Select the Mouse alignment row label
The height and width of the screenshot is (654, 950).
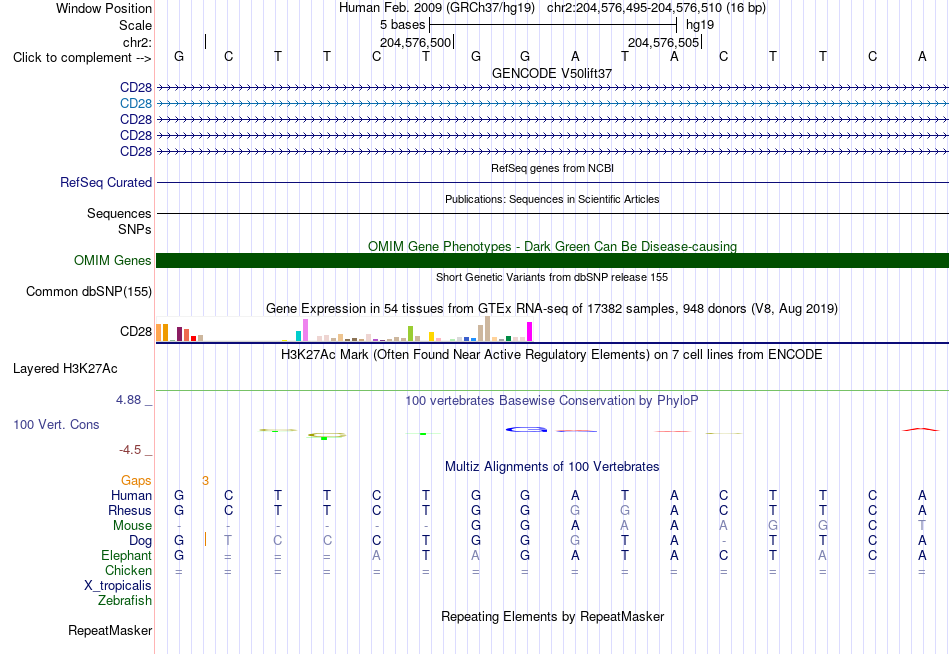click(132, 526)
